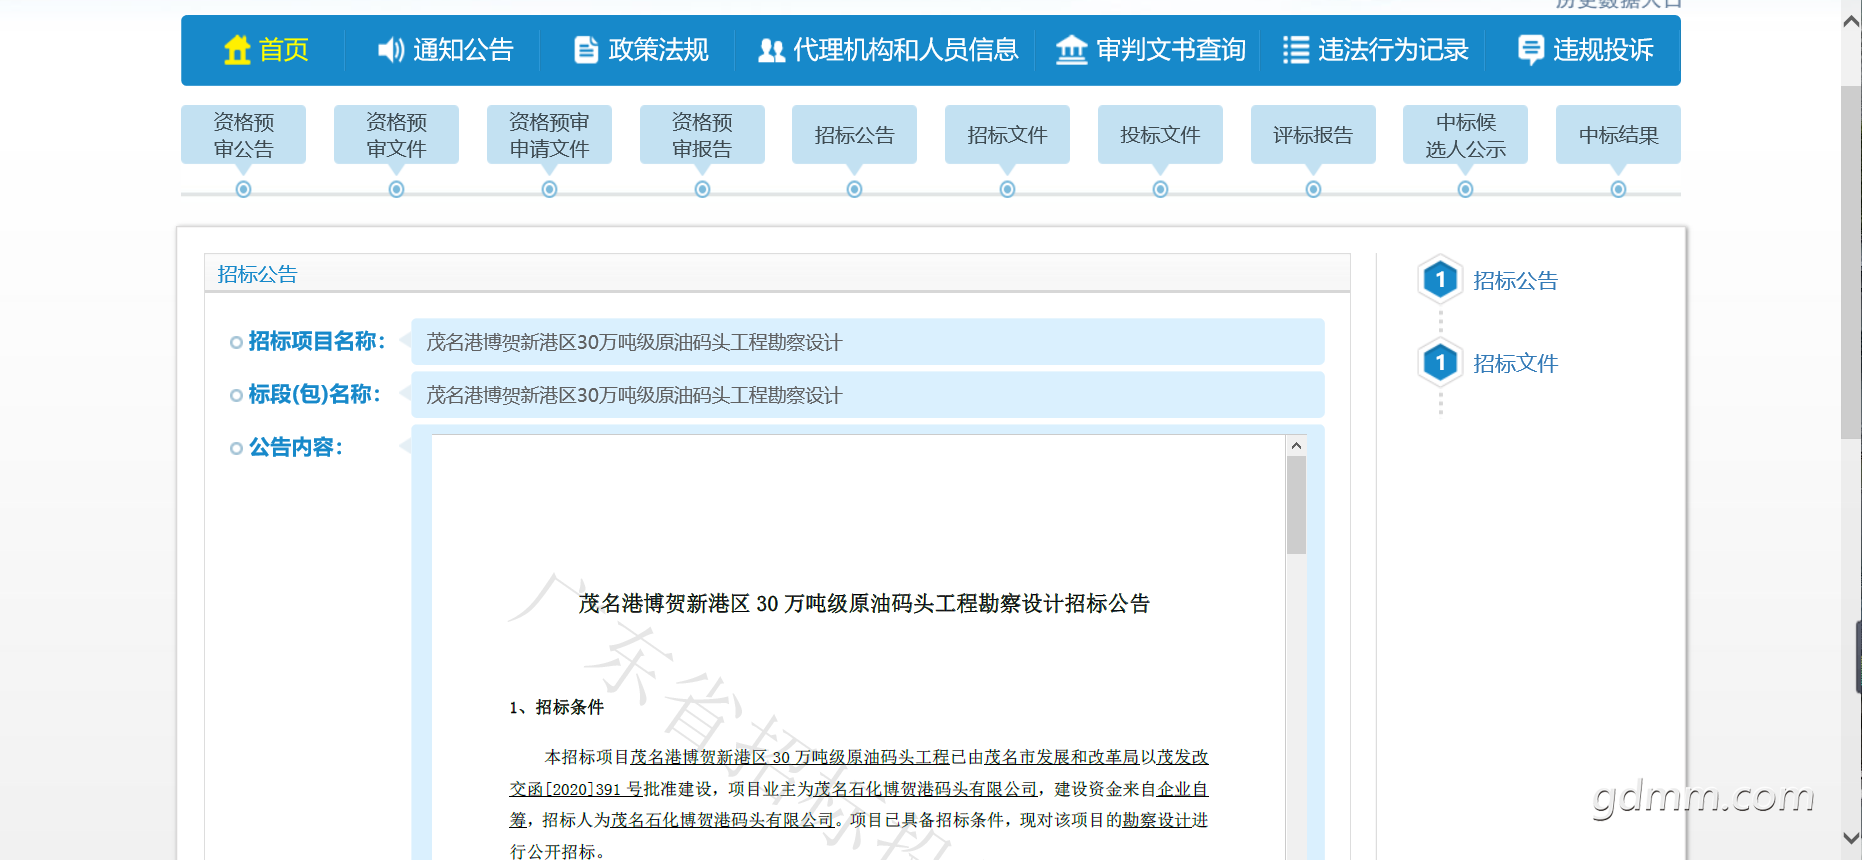Click timeline dot under 资格预审文件
1862x860 pixels.
[396, 189]
